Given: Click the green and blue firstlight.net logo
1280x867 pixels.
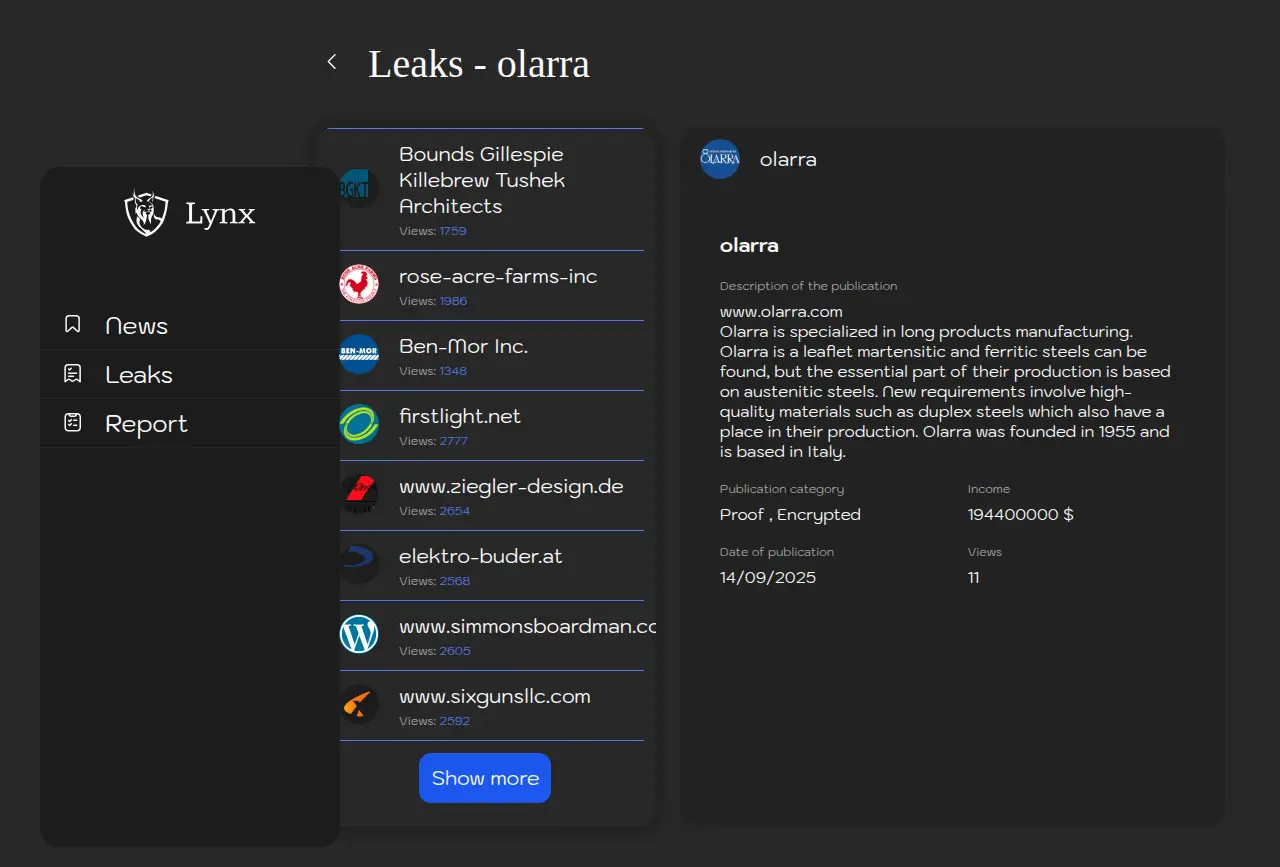Looking at the screenshot, I should tap(359, 424).
